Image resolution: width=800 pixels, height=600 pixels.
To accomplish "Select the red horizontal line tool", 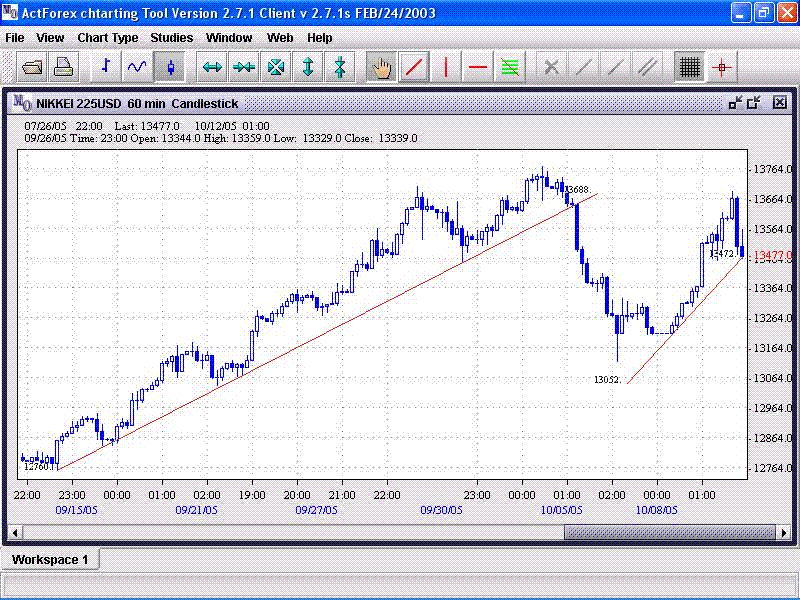I will pos(478,67).
